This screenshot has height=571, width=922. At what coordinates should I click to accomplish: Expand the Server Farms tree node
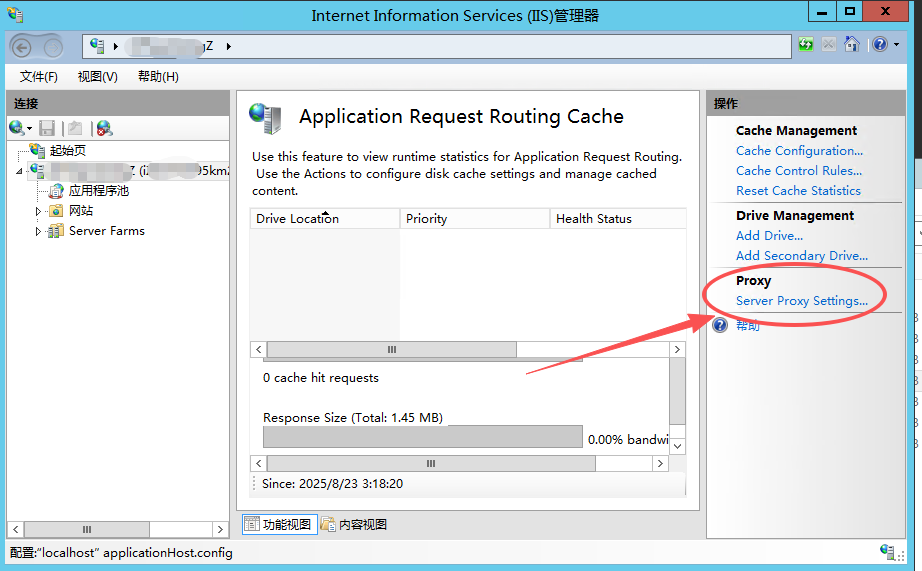coord(38,231)
